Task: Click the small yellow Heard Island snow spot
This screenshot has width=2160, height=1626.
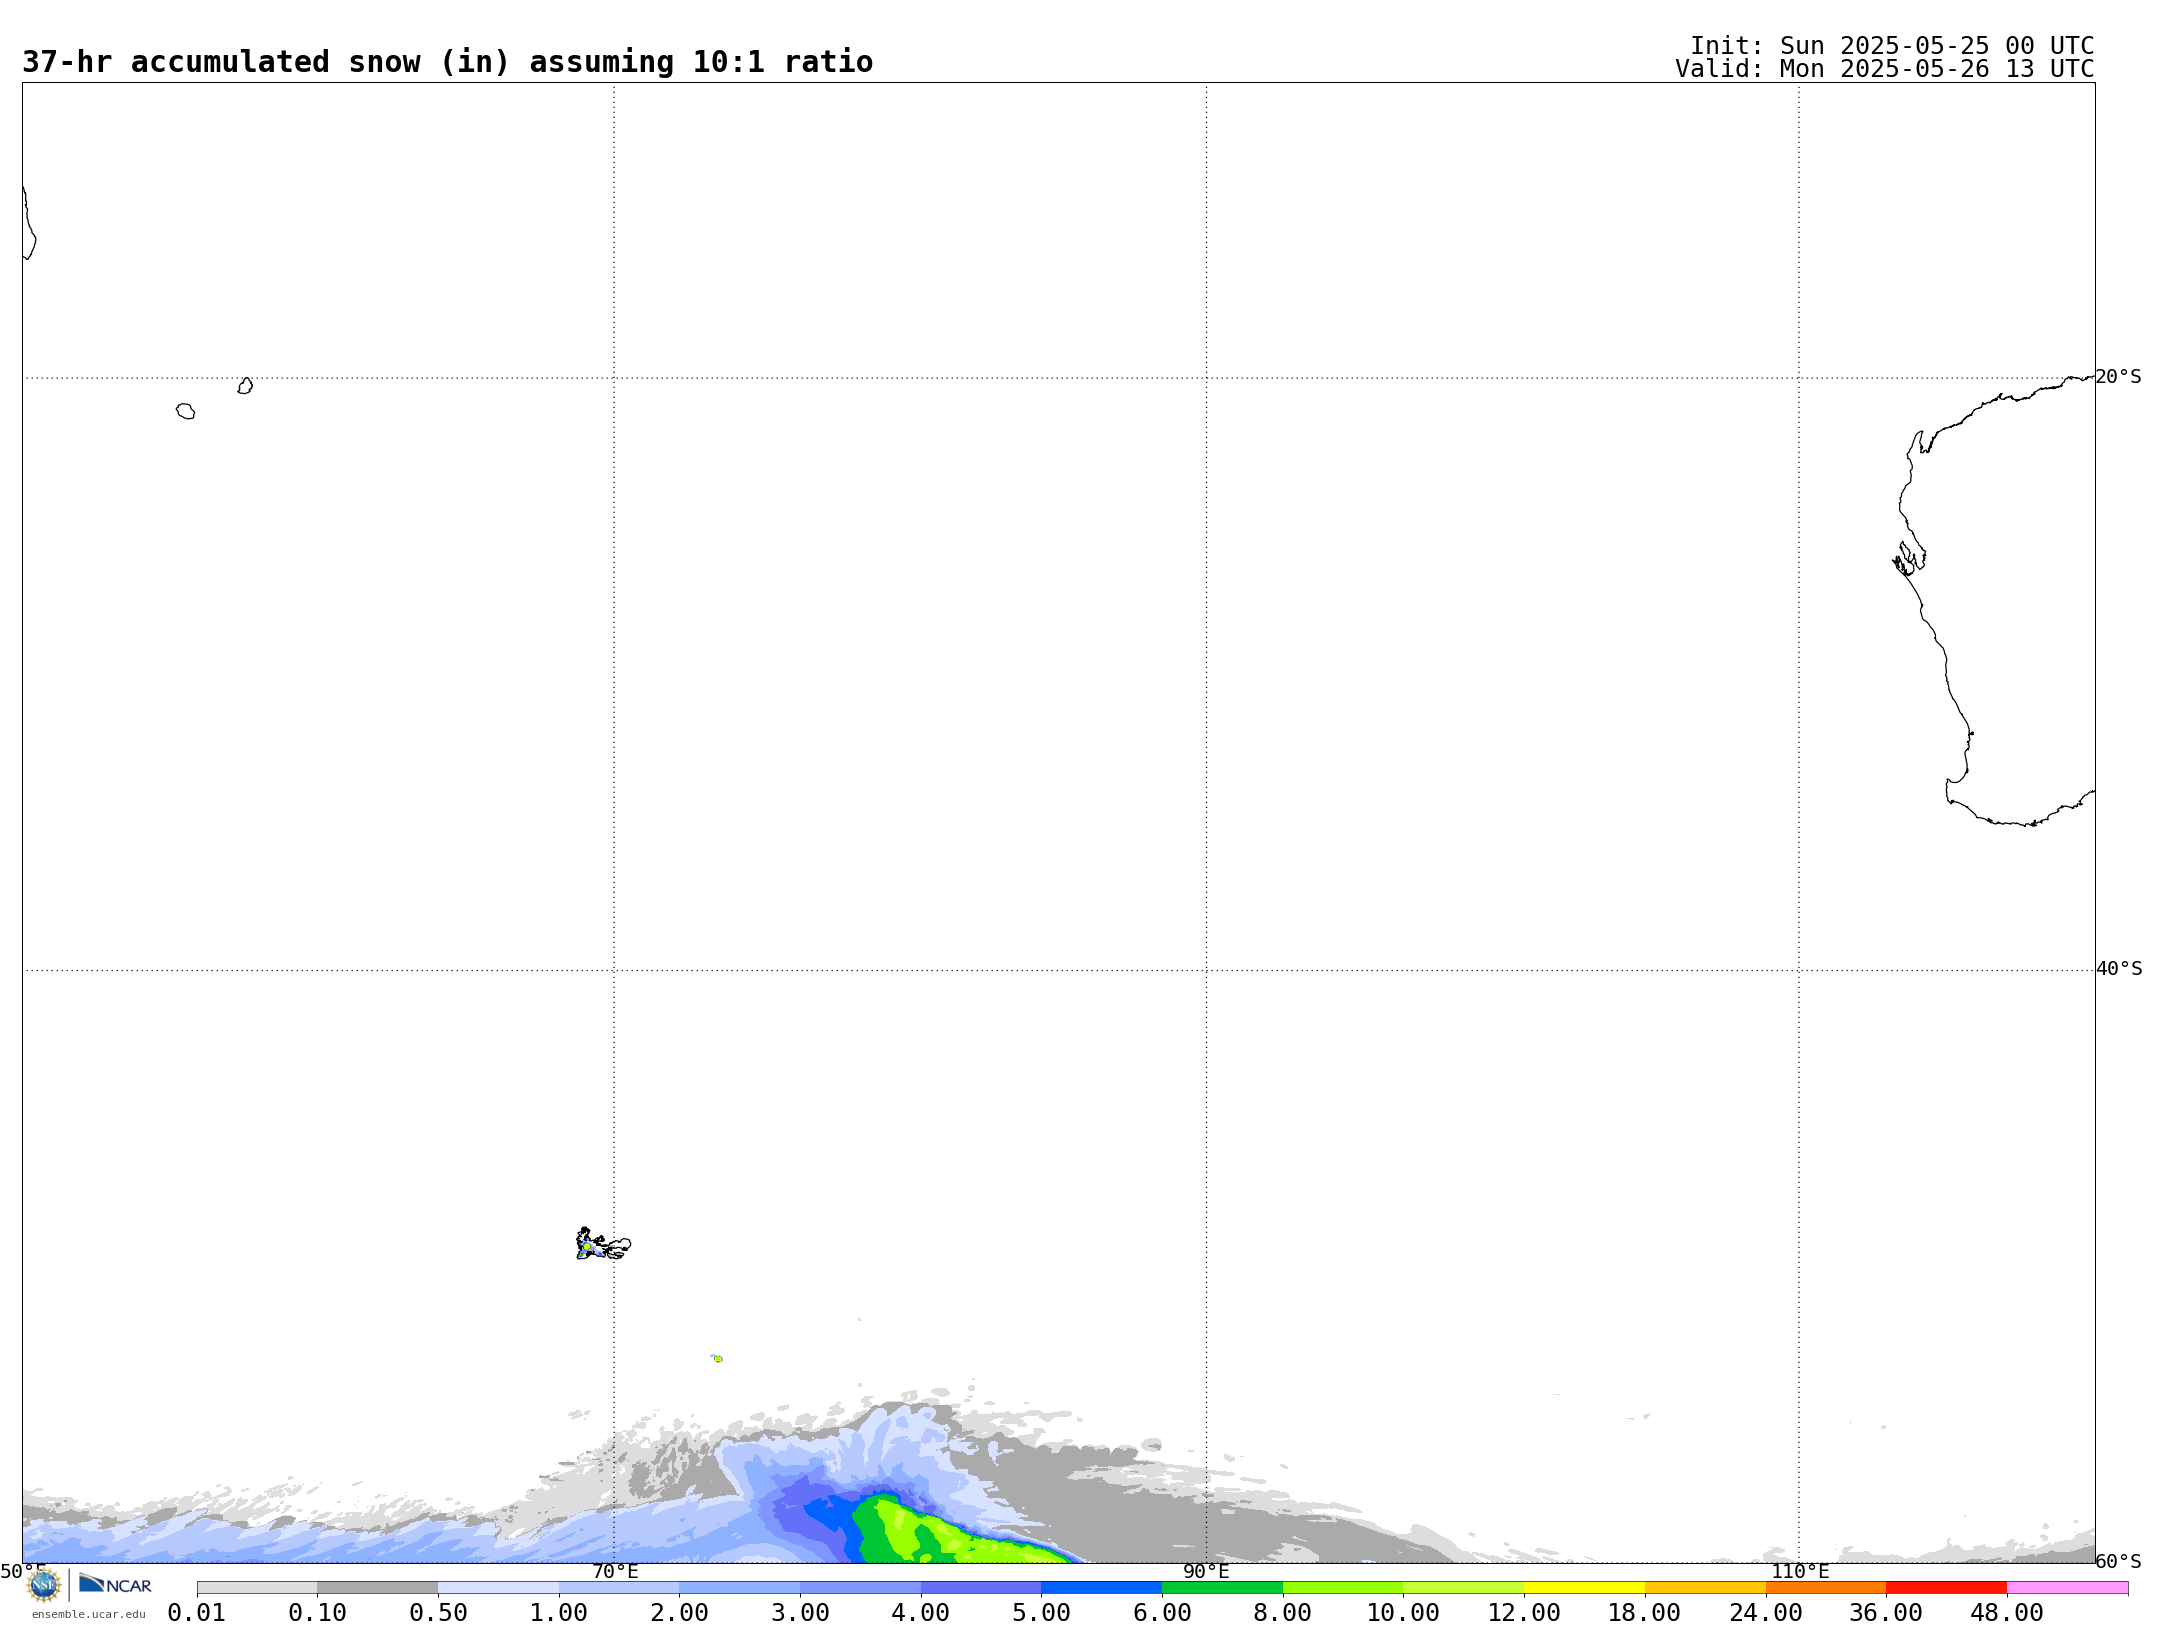Action: click(x=717, y=1359)
